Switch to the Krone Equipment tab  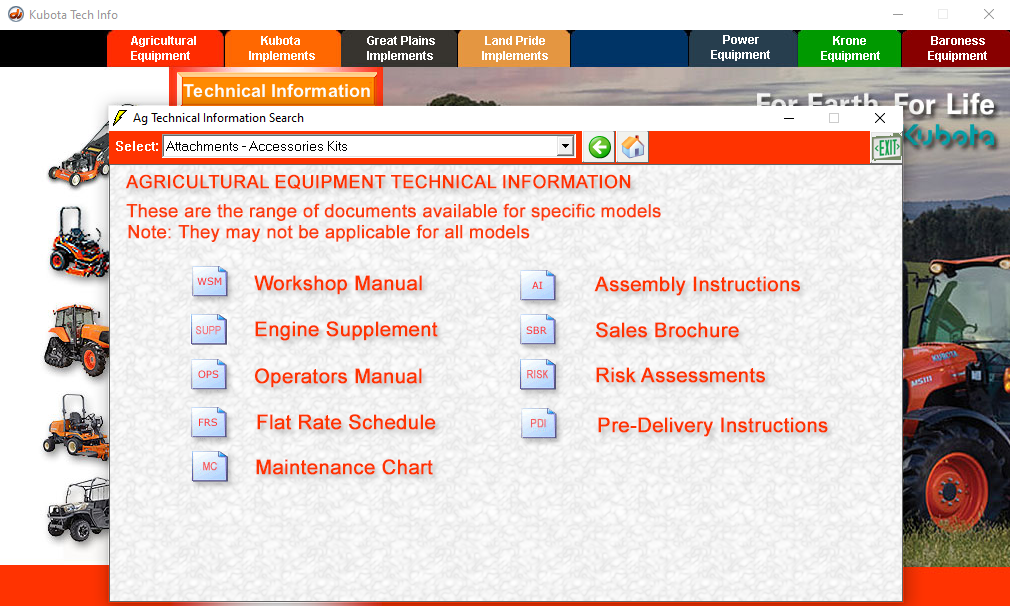click(848, 48)
